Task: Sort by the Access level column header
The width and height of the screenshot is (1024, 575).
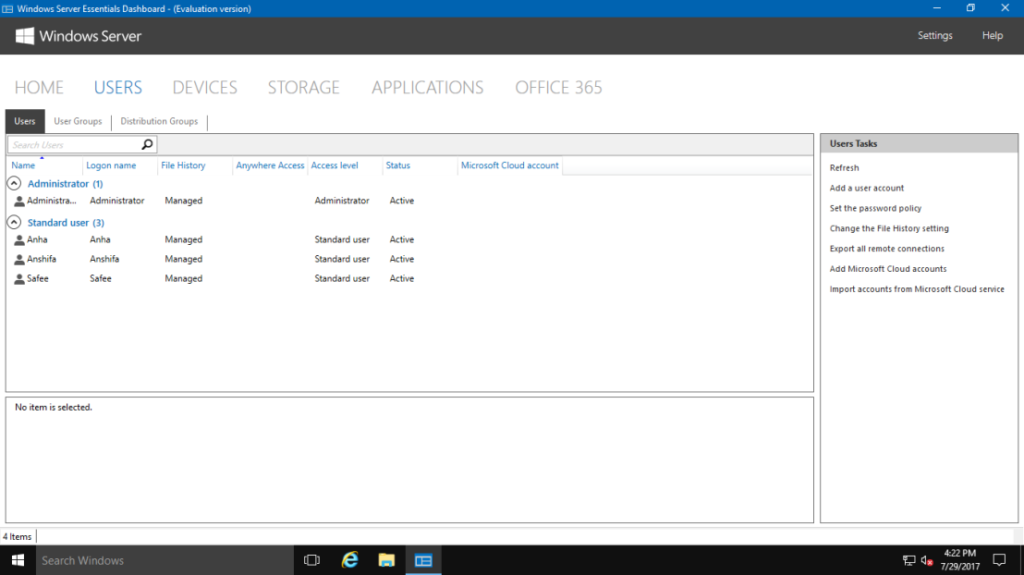Action: coord(334,166)
